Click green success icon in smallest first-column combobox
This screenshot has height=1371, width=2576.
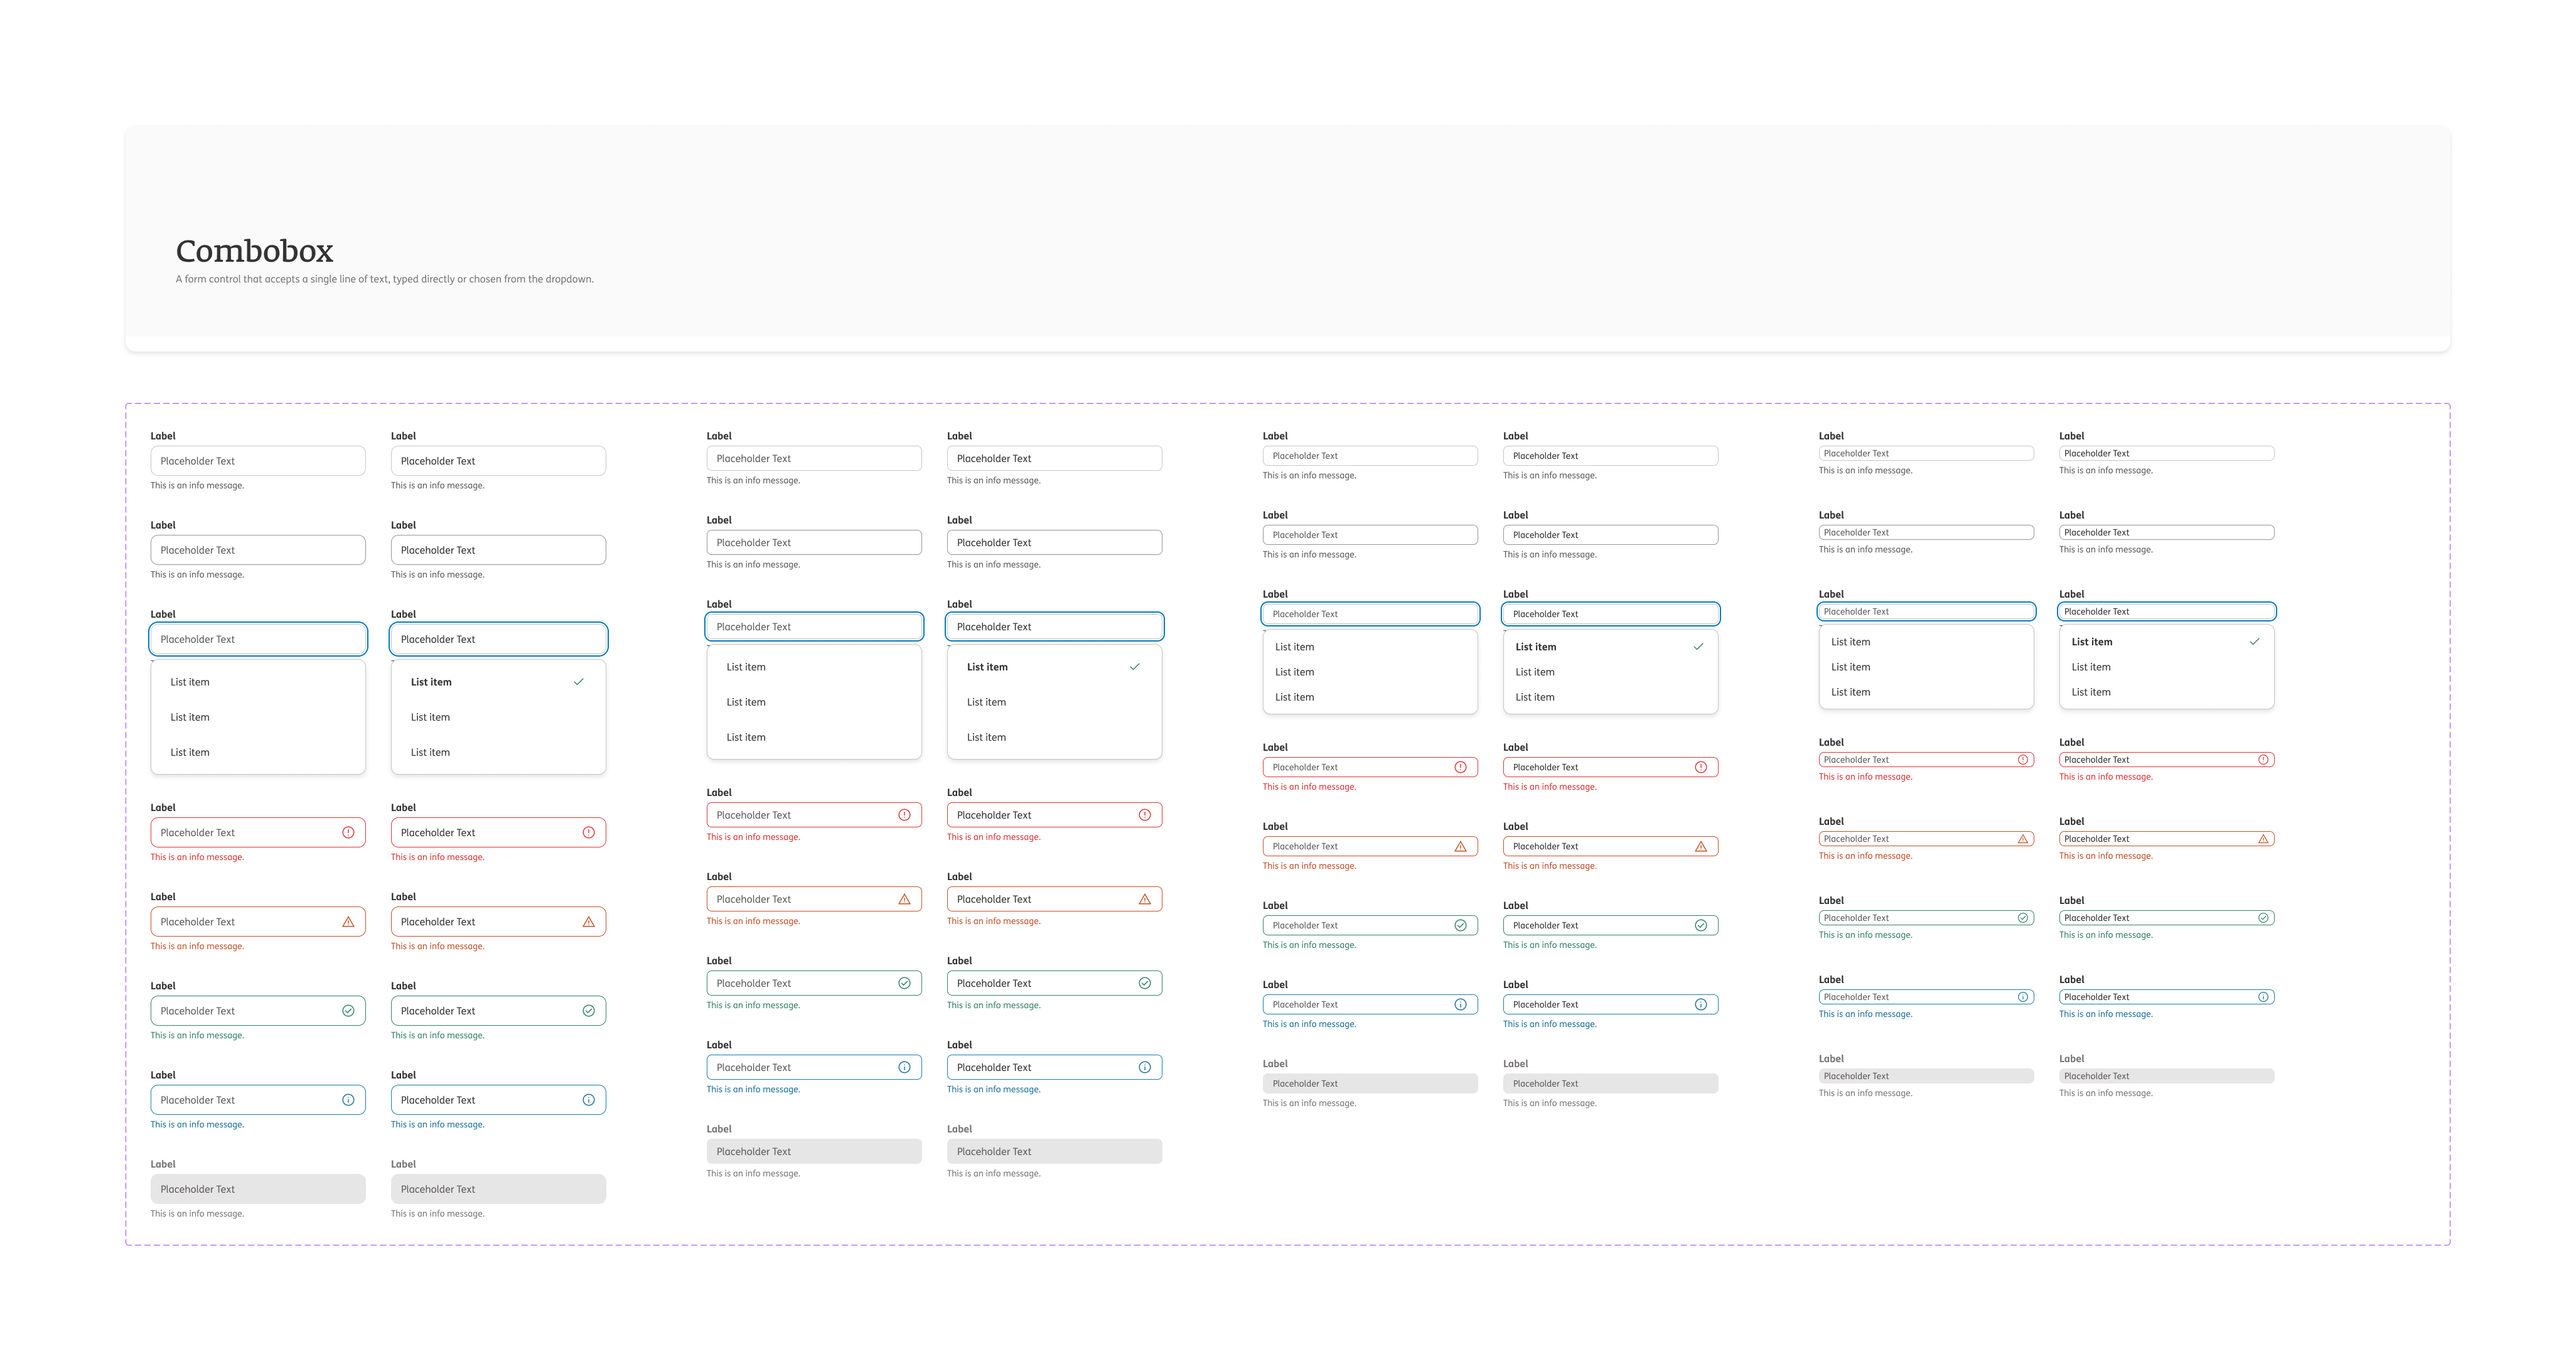(x=2023, y=918)
